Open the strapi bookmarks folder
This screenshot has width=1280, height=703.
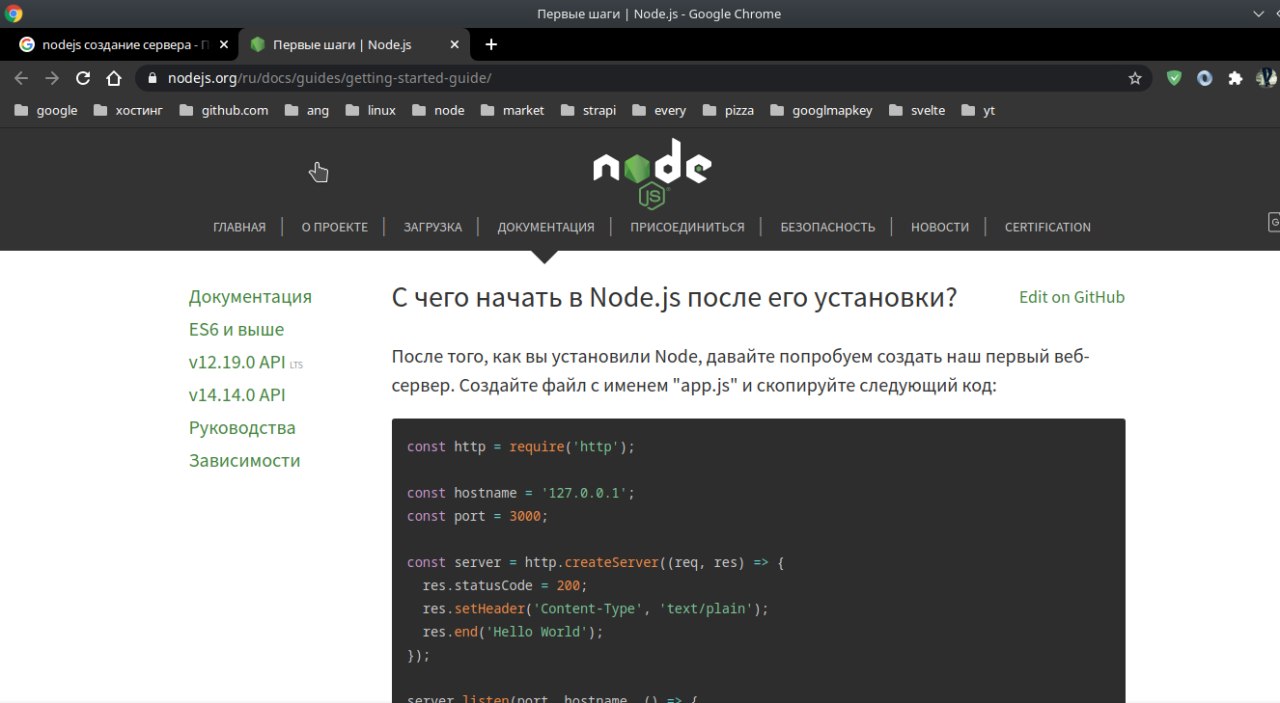pyautogui.click(x=589, y=110)
